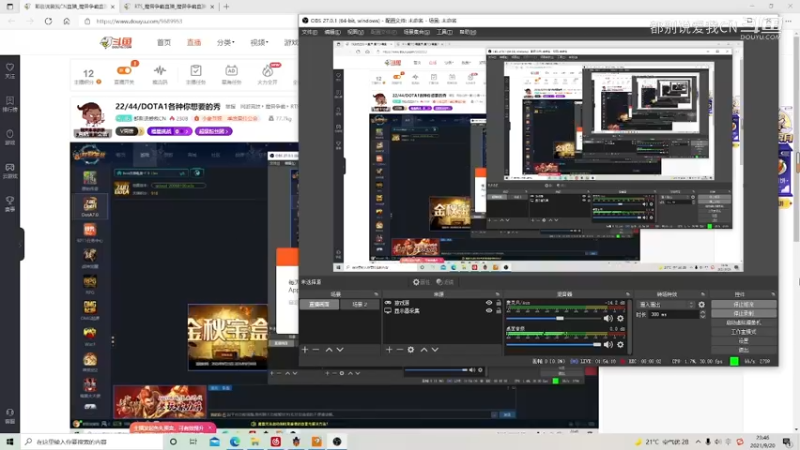This screenshot has height=450, width=800.
Task: Move the scene up in OBS
Action: (329, 349)
